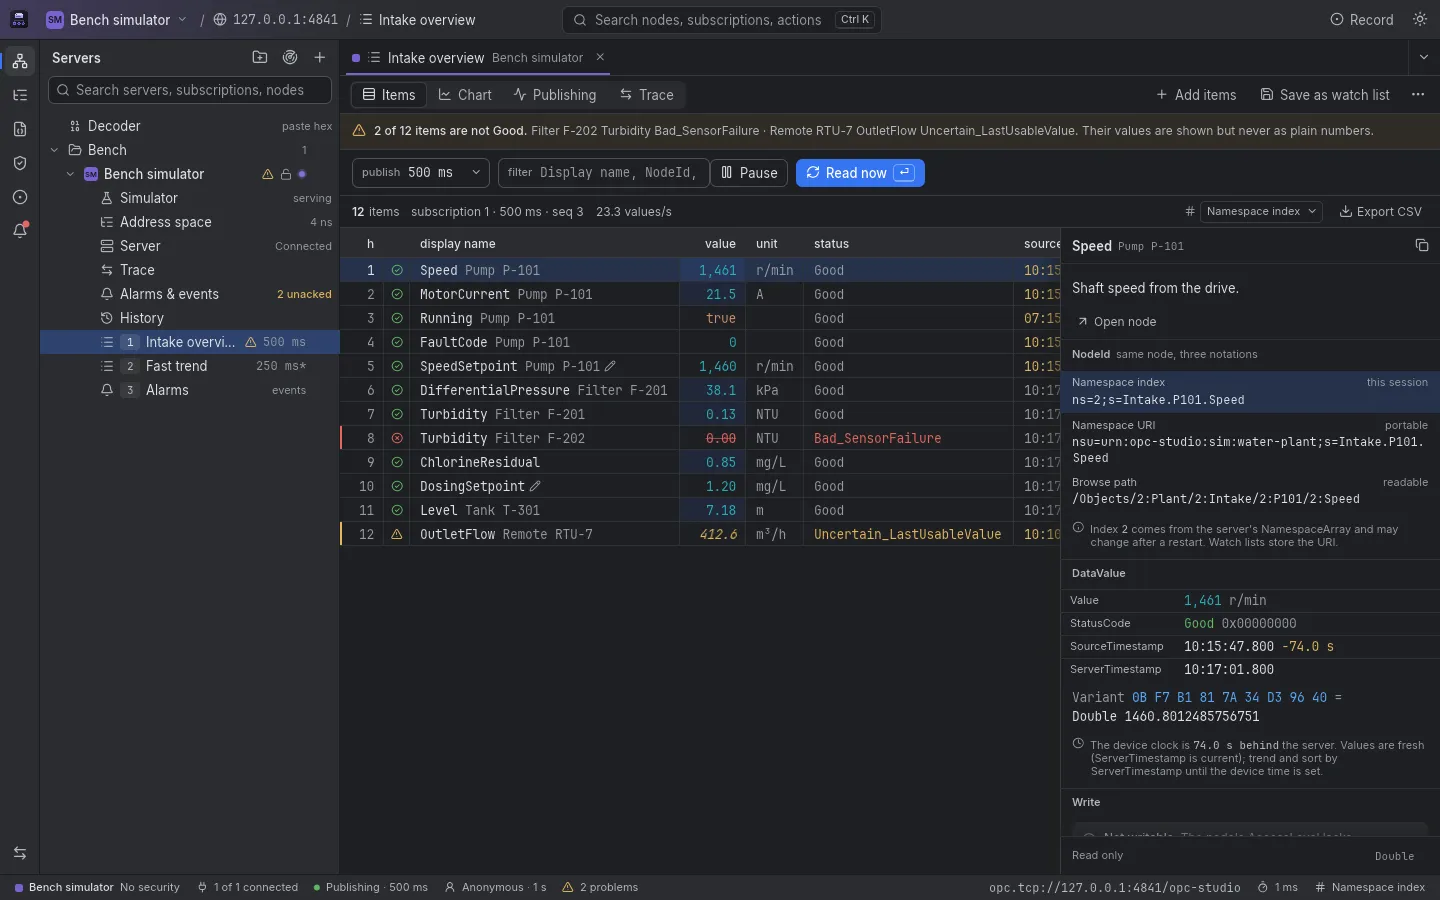Toggle the light/dark theme
Image resolution: width=1440 pixels, height=900 pixels.
tap(1420, 19)
